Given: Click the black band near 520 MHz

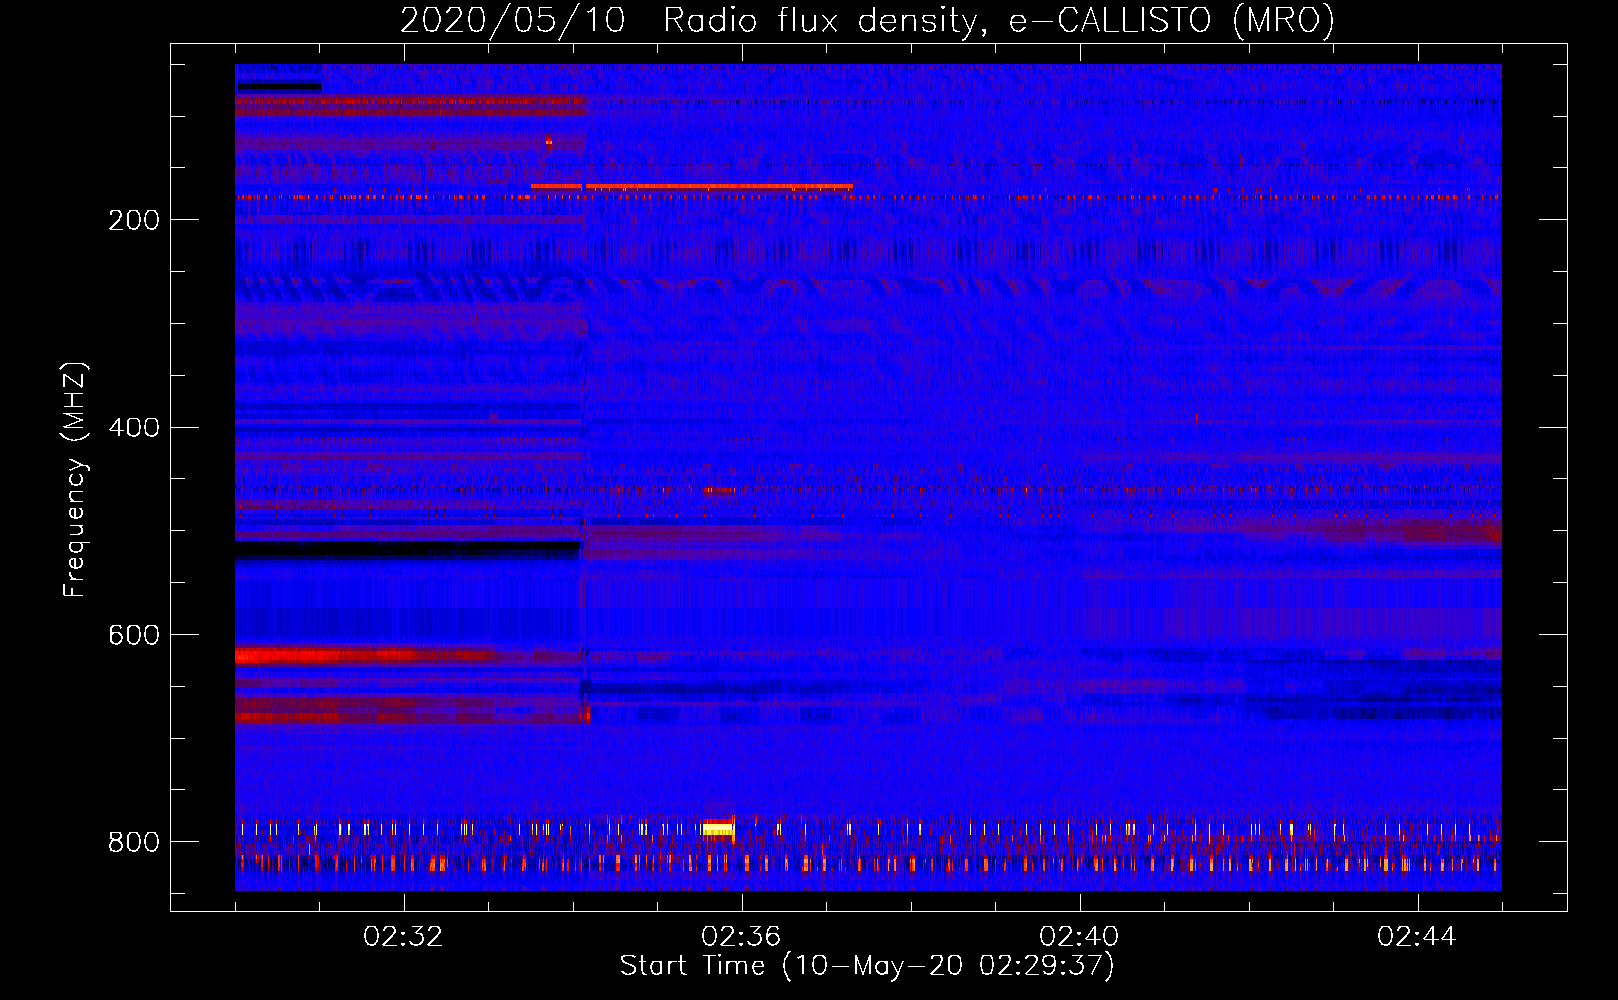Looking at the screenshot, I should point(408,549).
